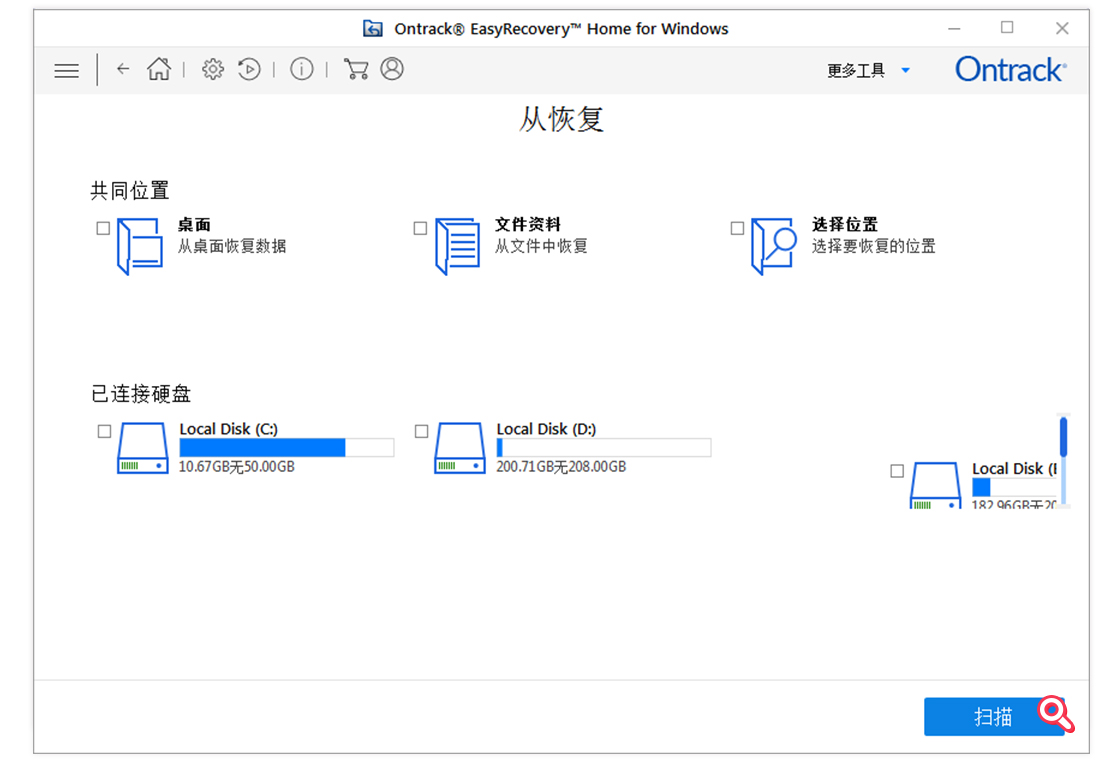This screenshot has width=1120, height=770.
Task: Click the 从桌面恢复数据 description text
Action: pos(232,246)
